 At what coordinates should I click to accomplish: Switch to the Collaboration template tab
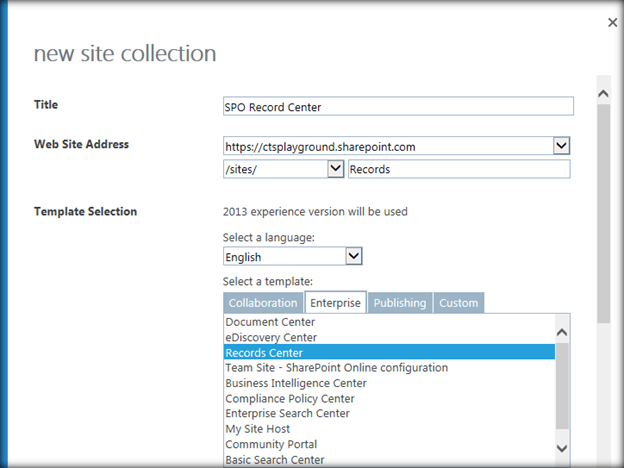click(x=263, y=303)
